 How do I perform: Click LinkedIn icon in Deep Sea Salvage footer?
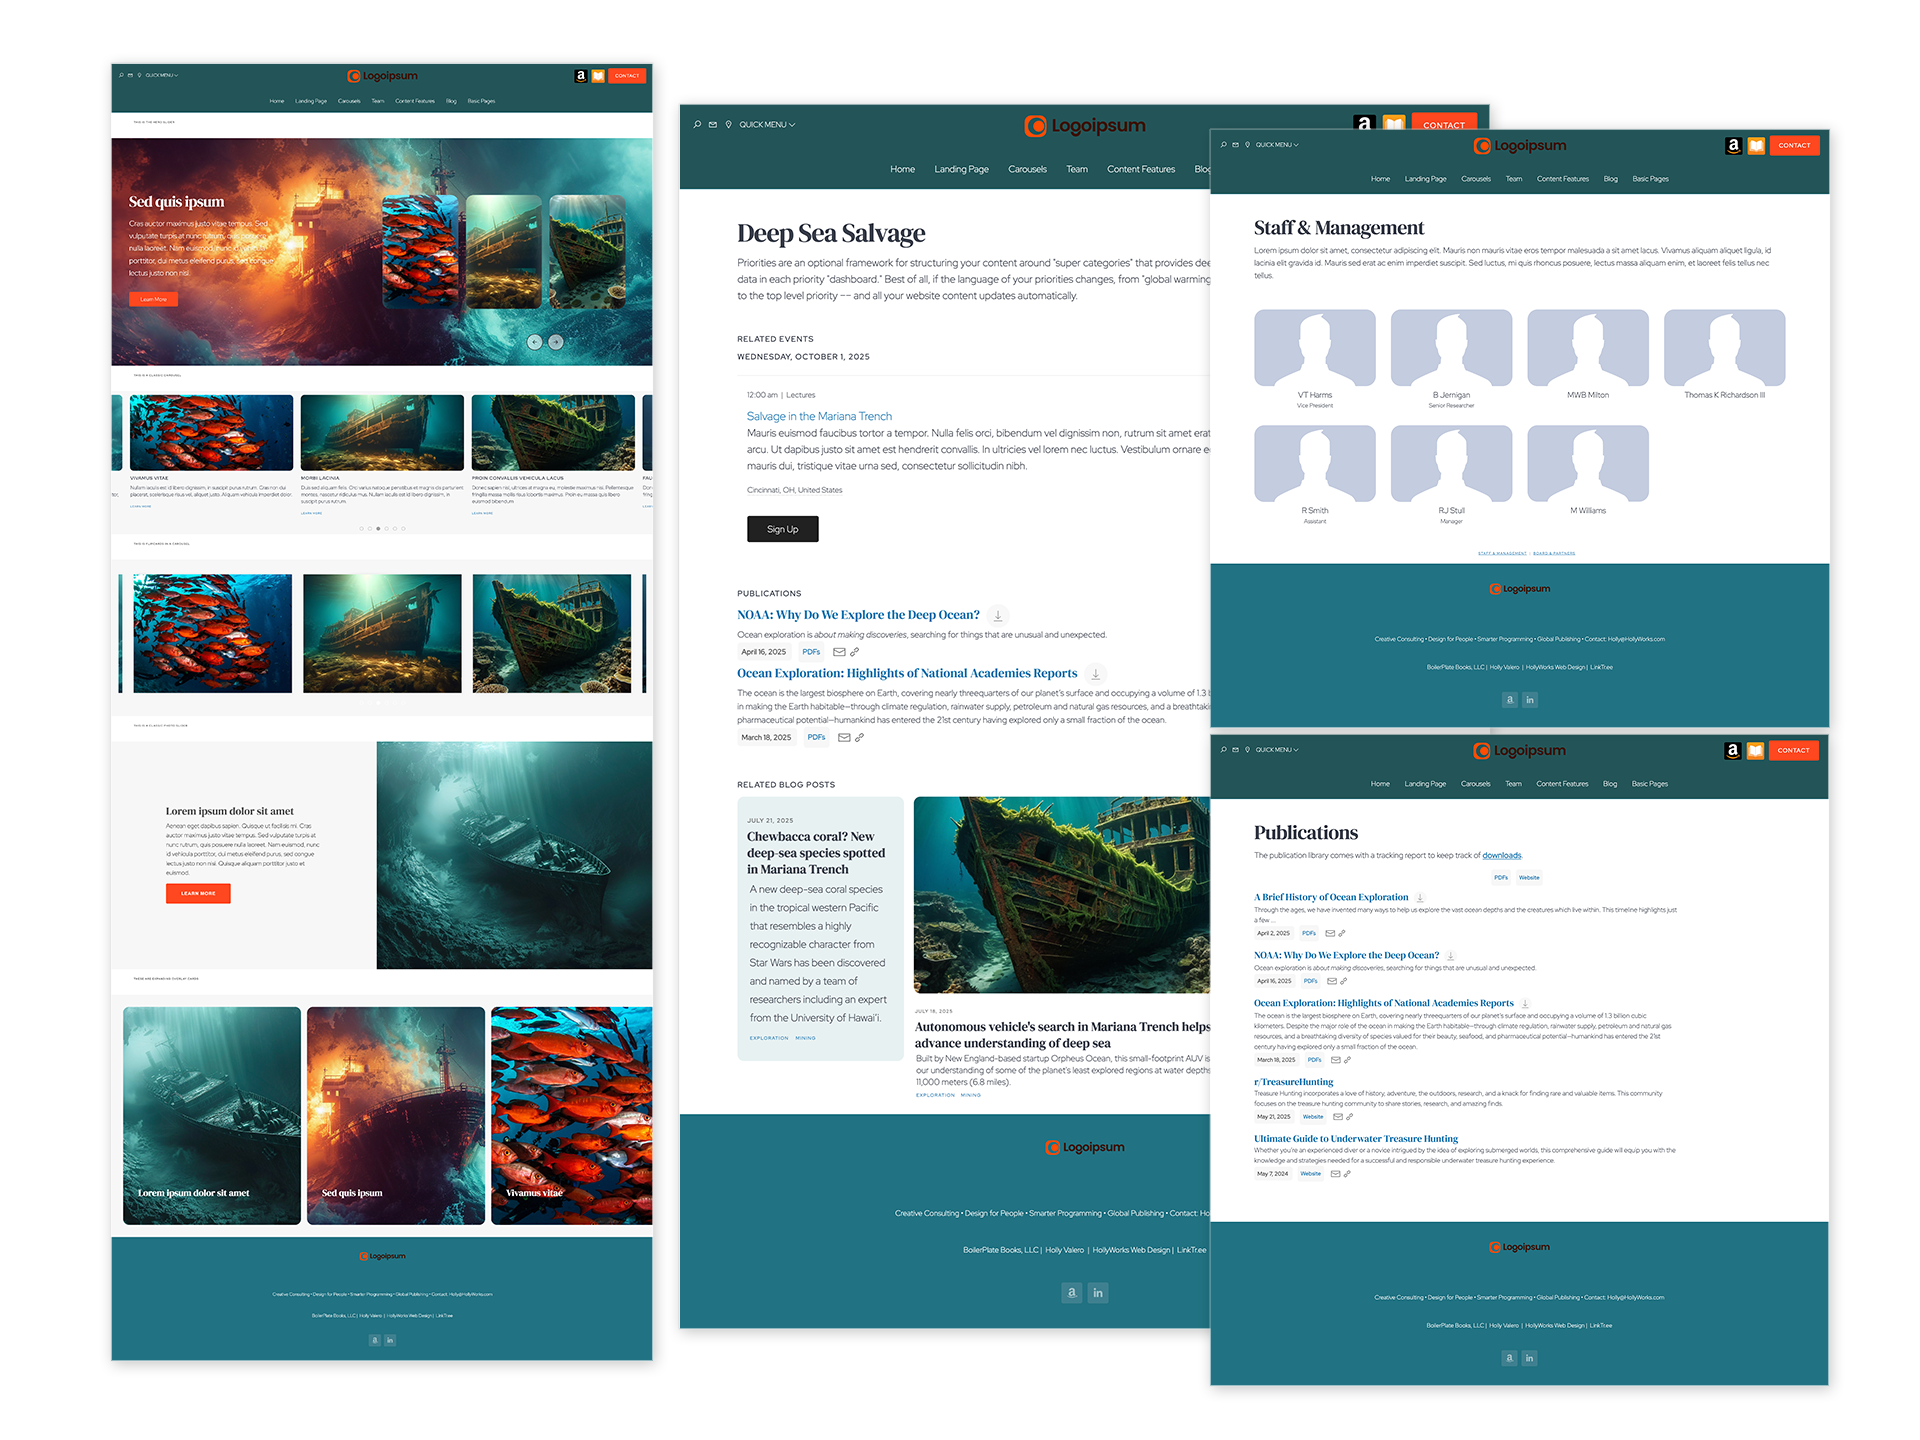(x=1098, y=1293)
